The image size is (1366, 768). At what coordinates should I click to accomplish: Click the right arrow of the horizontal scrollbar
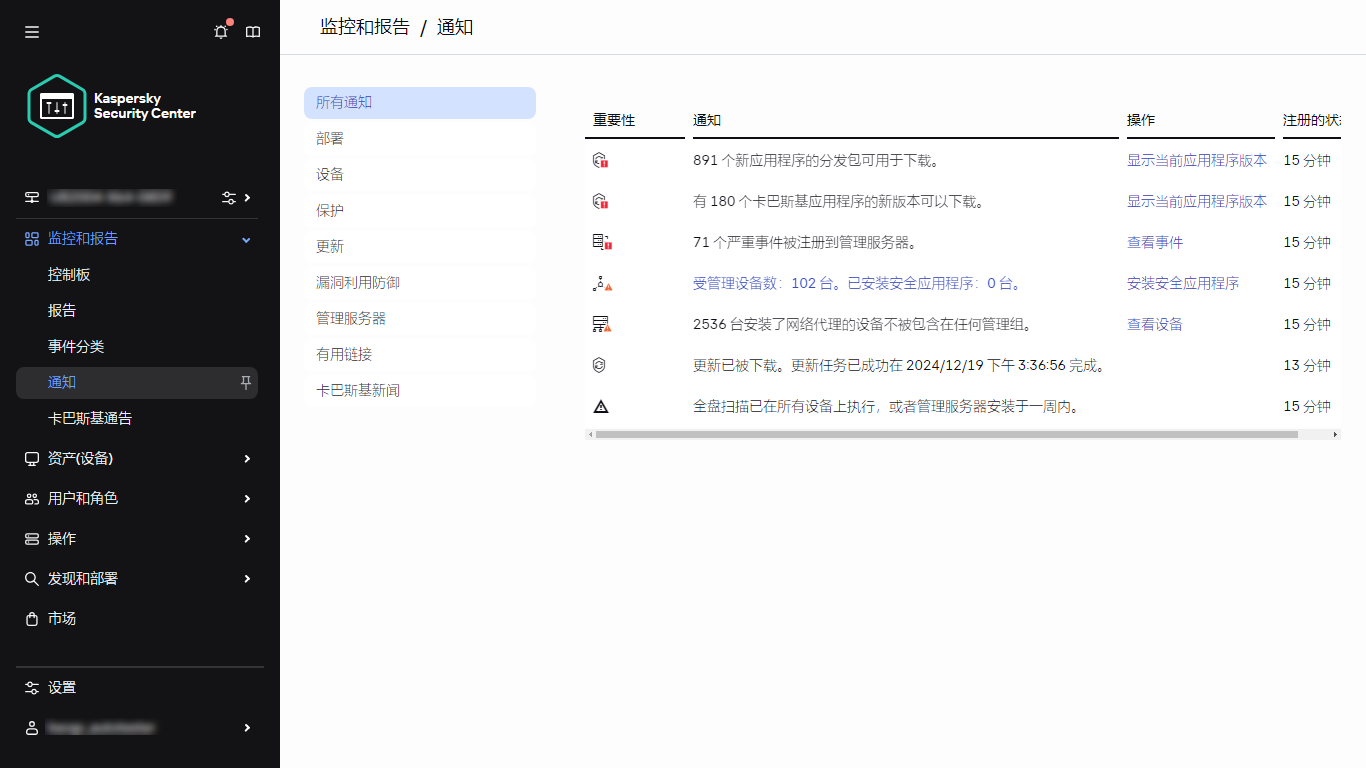1334,435
